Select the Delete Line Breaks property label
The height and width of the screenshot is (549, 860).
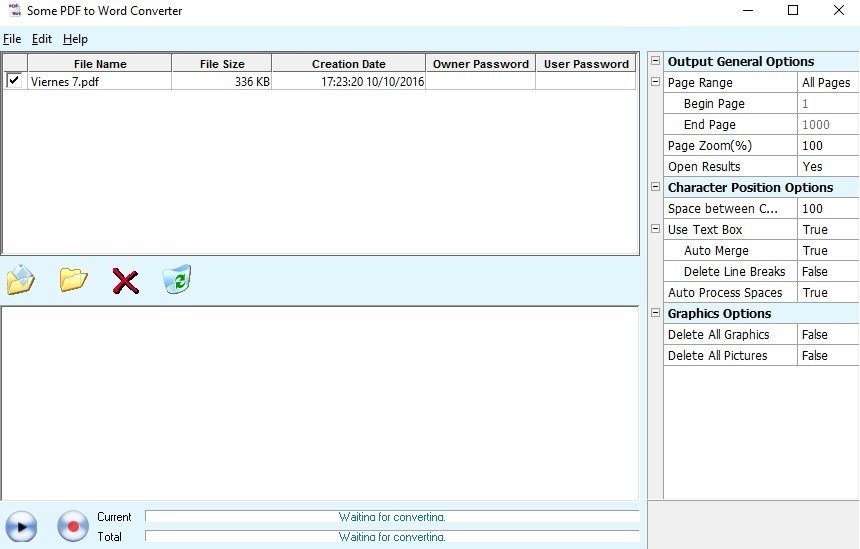pyautogui.click(x=734, y=271)
